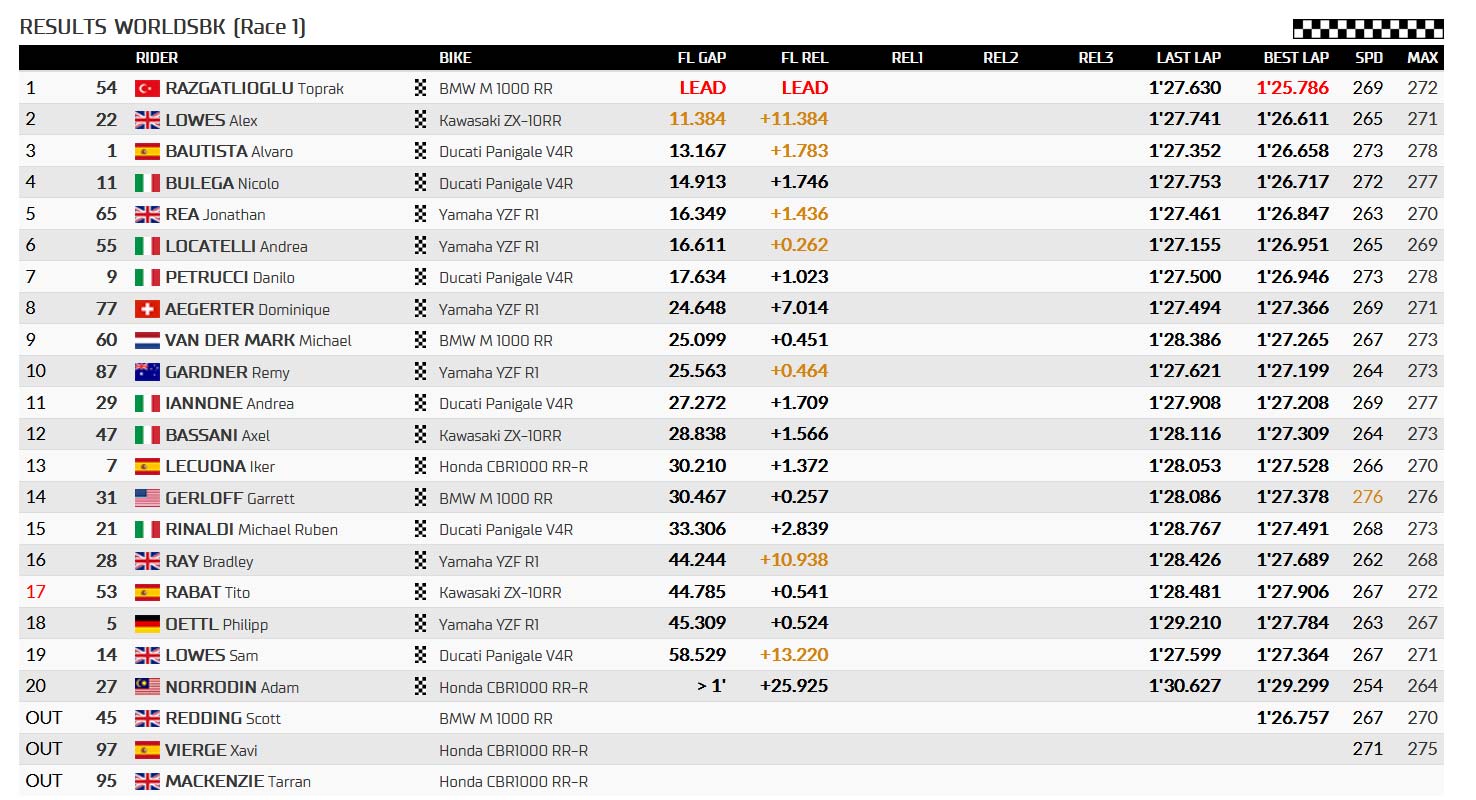The width and height of the screenshot is (1476, 800).
Task: Click the UK flag next to Alex Lowes
Action: coord(147,120)
